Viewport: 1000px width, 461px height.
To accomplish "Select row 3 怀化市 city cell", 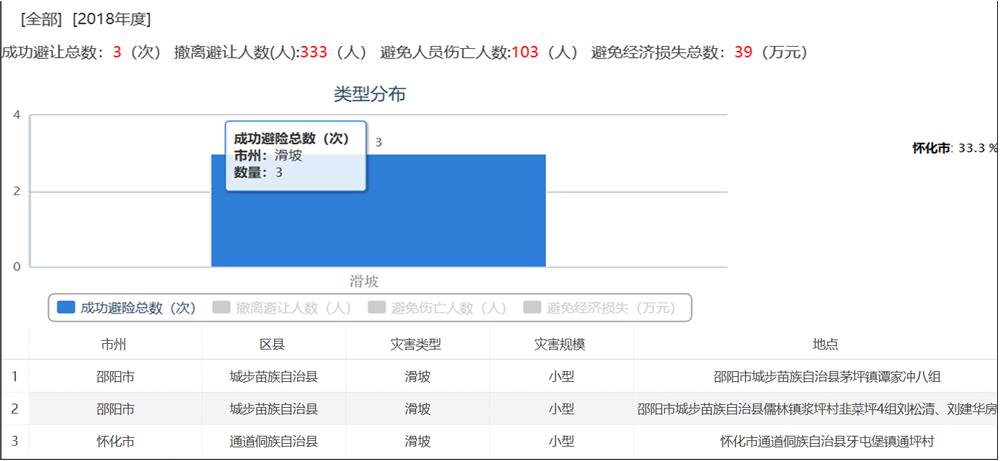I will (x=115, y=440).
